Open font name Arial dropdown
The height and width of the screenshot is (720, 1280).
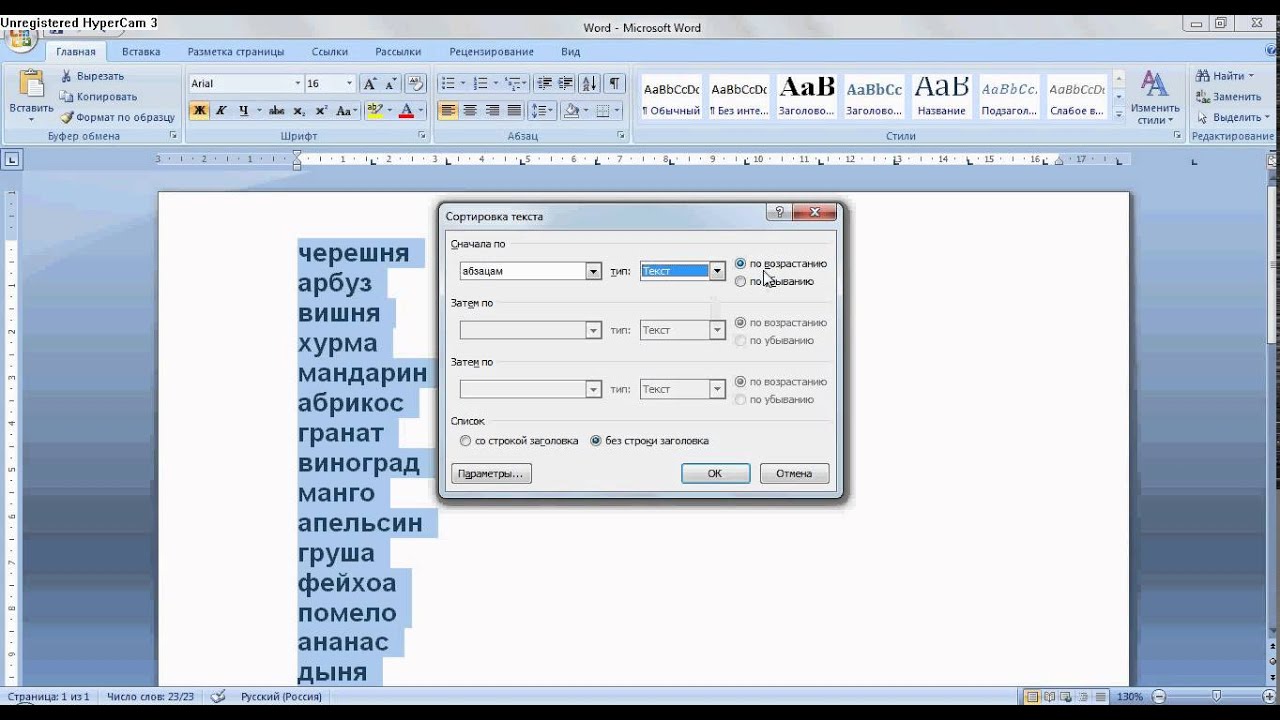pos(297,84)
